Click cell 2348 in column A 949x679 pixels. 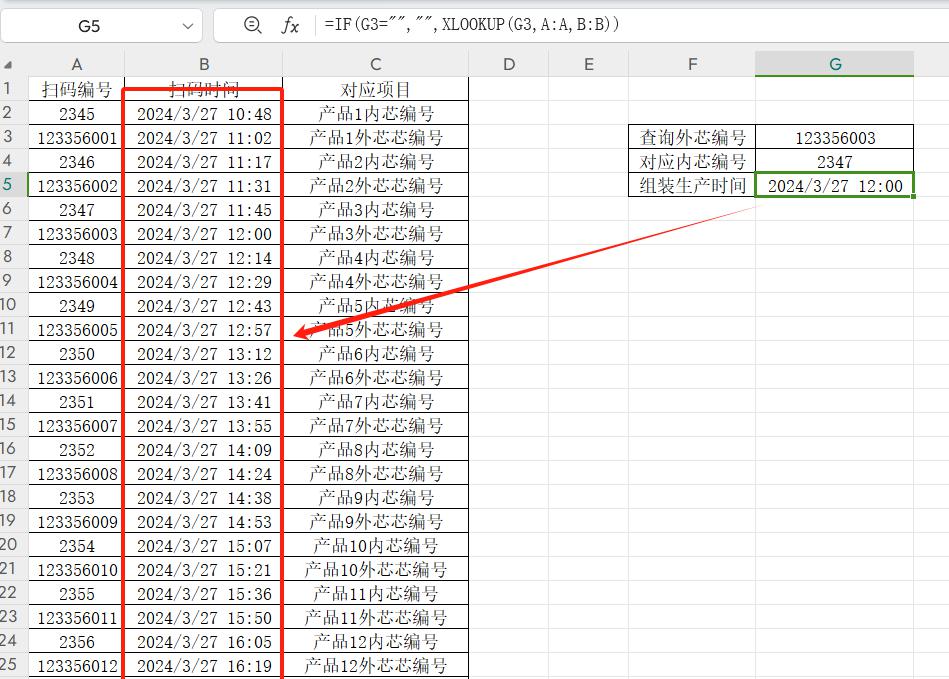click(x=76, y=257)
